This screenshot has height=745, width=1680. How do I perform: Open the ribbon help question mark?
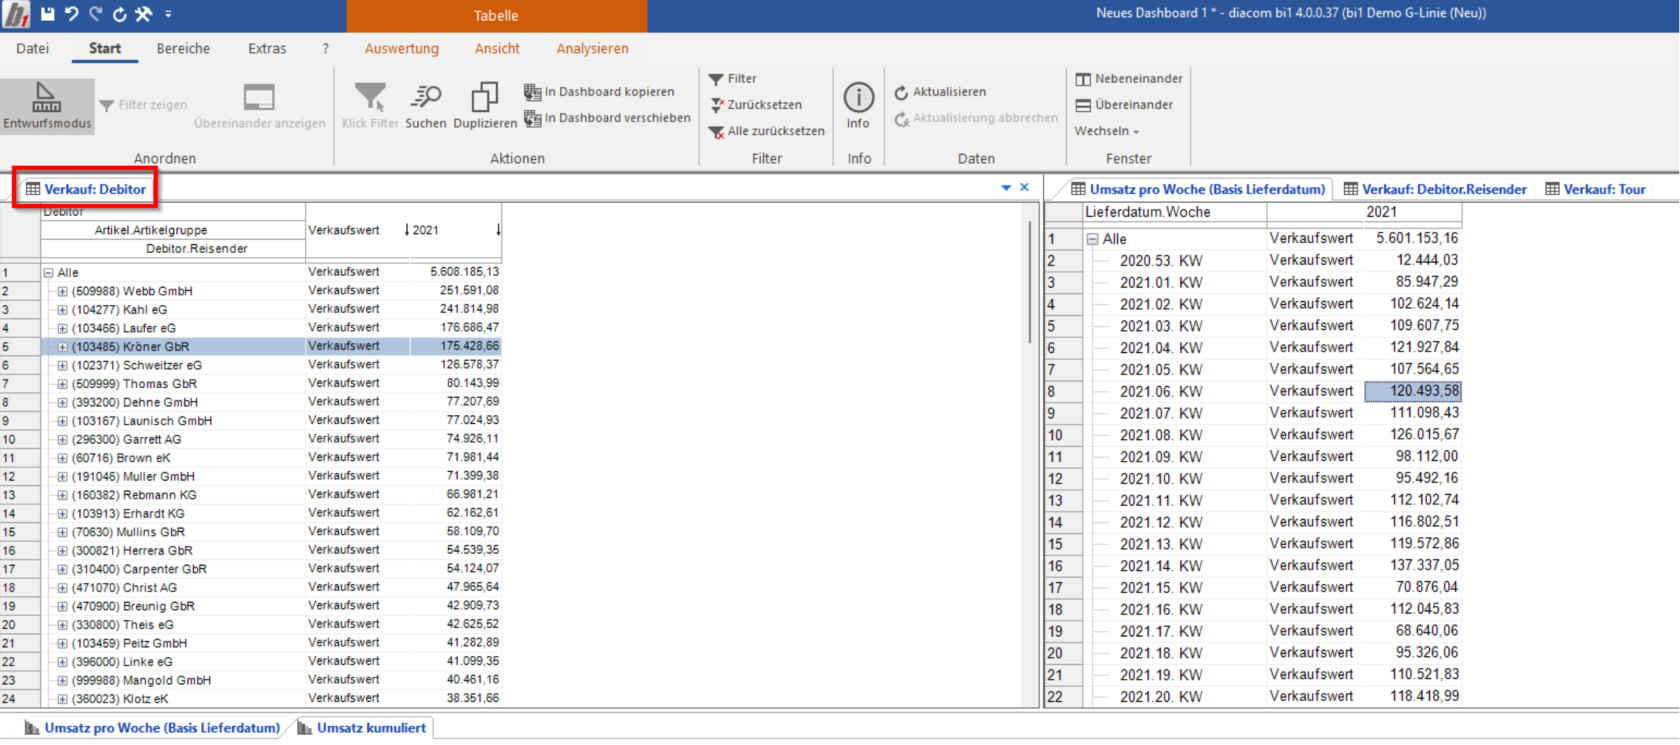click(x=325, y=48)
